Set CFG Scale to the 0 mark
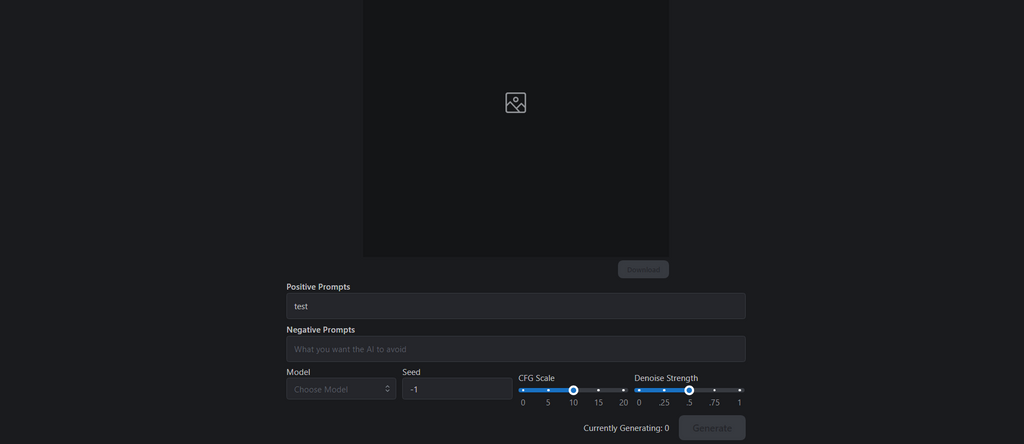 pyautogui.click(x=523, y=390)
